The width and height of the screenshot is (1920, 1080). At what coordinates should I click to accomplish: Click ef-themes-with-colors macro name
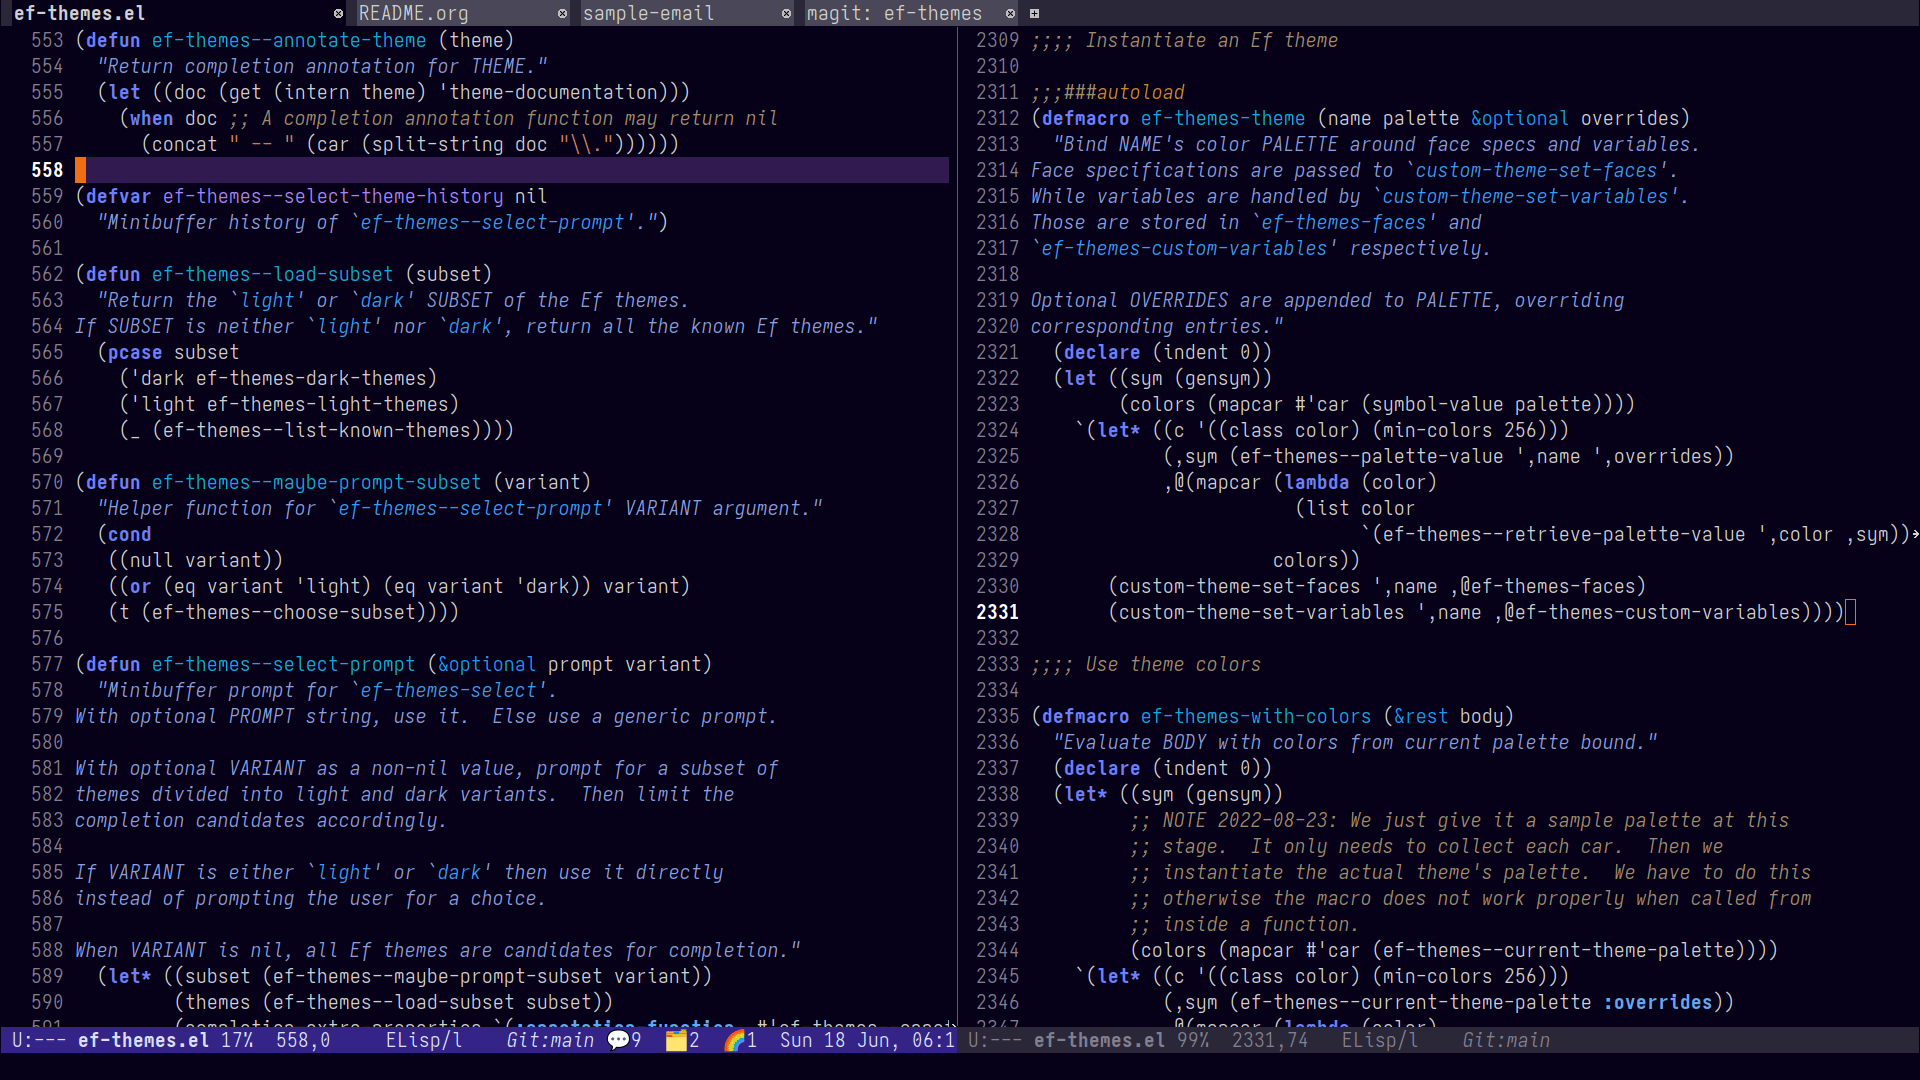[x=1256, y=716]
